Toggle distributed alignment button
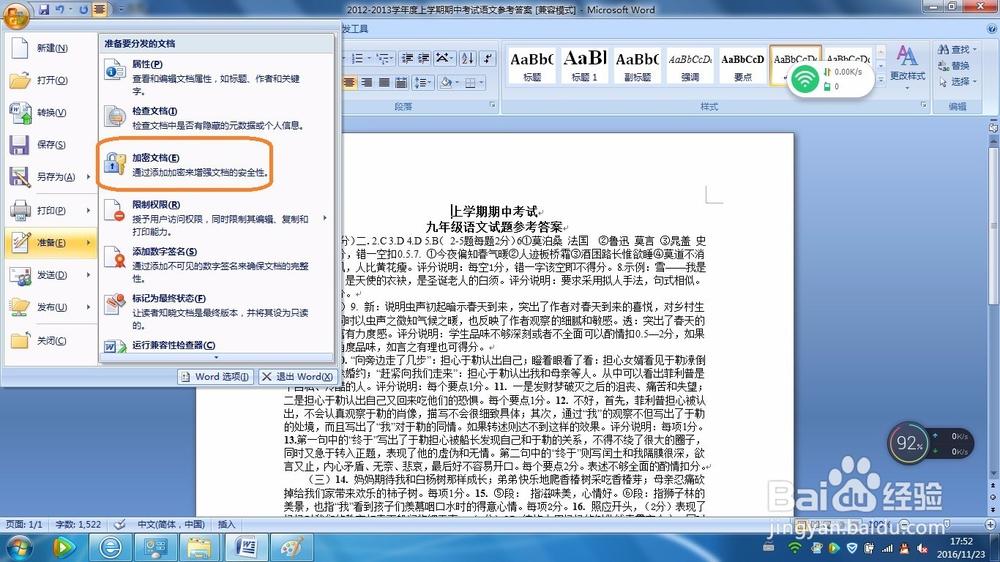The height and width of the screenshot is (562, 1000). pyautogui.click(x=401, y=82)
